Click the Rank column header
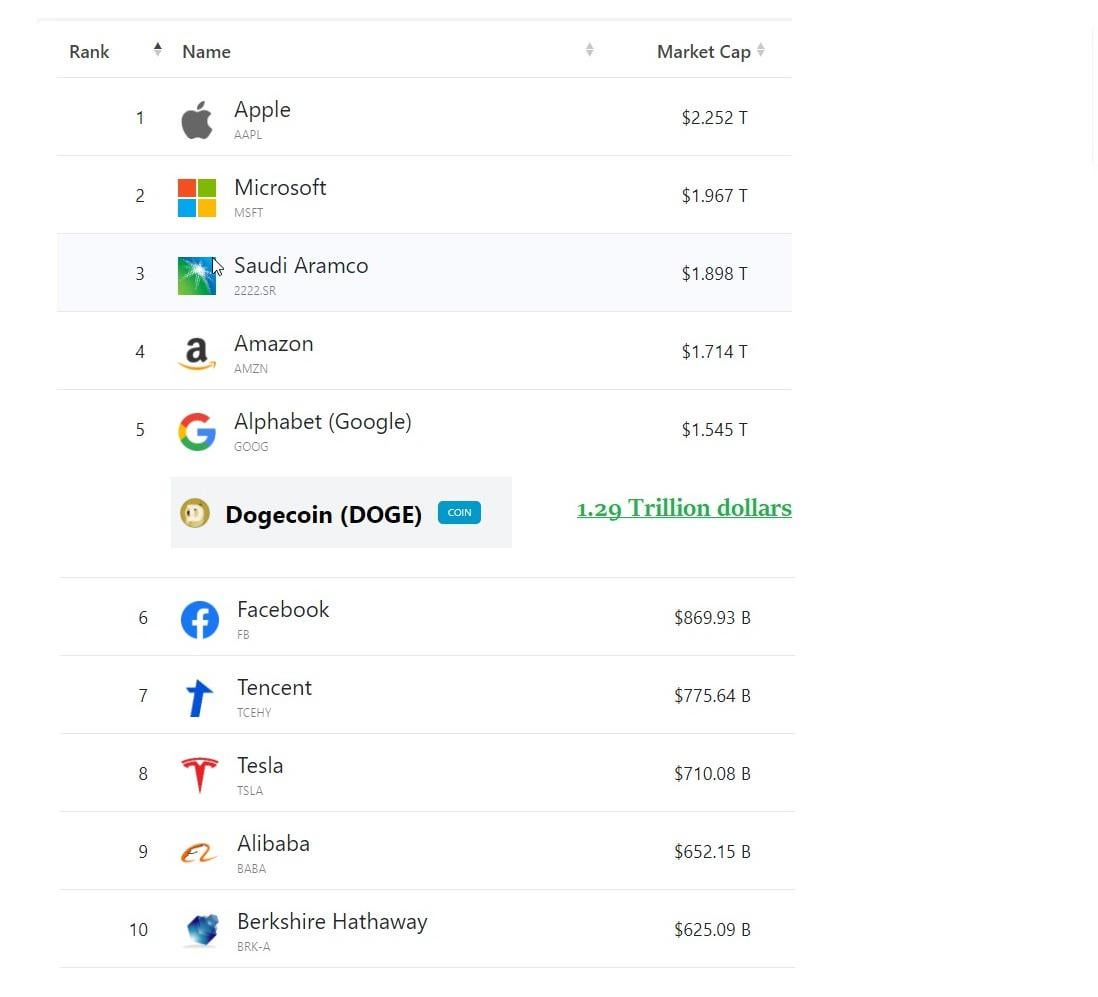Viewport: 1098px width, 997px height. tap(89, 51)
